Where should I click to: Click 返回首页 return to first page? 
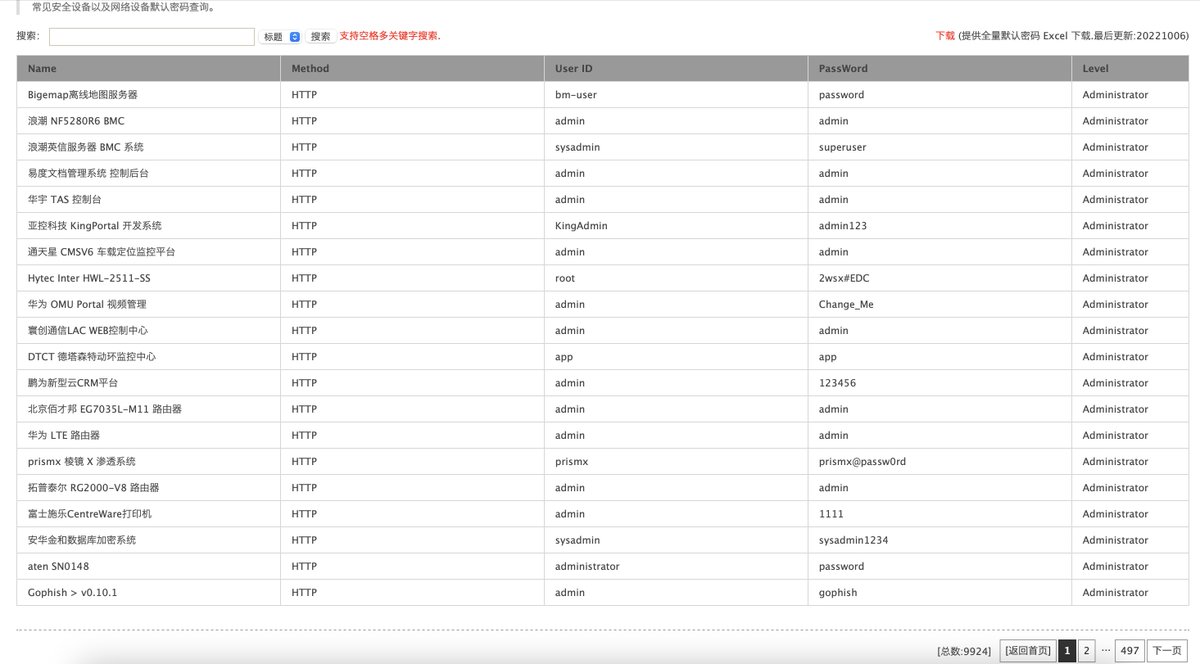pos(1028,650)
